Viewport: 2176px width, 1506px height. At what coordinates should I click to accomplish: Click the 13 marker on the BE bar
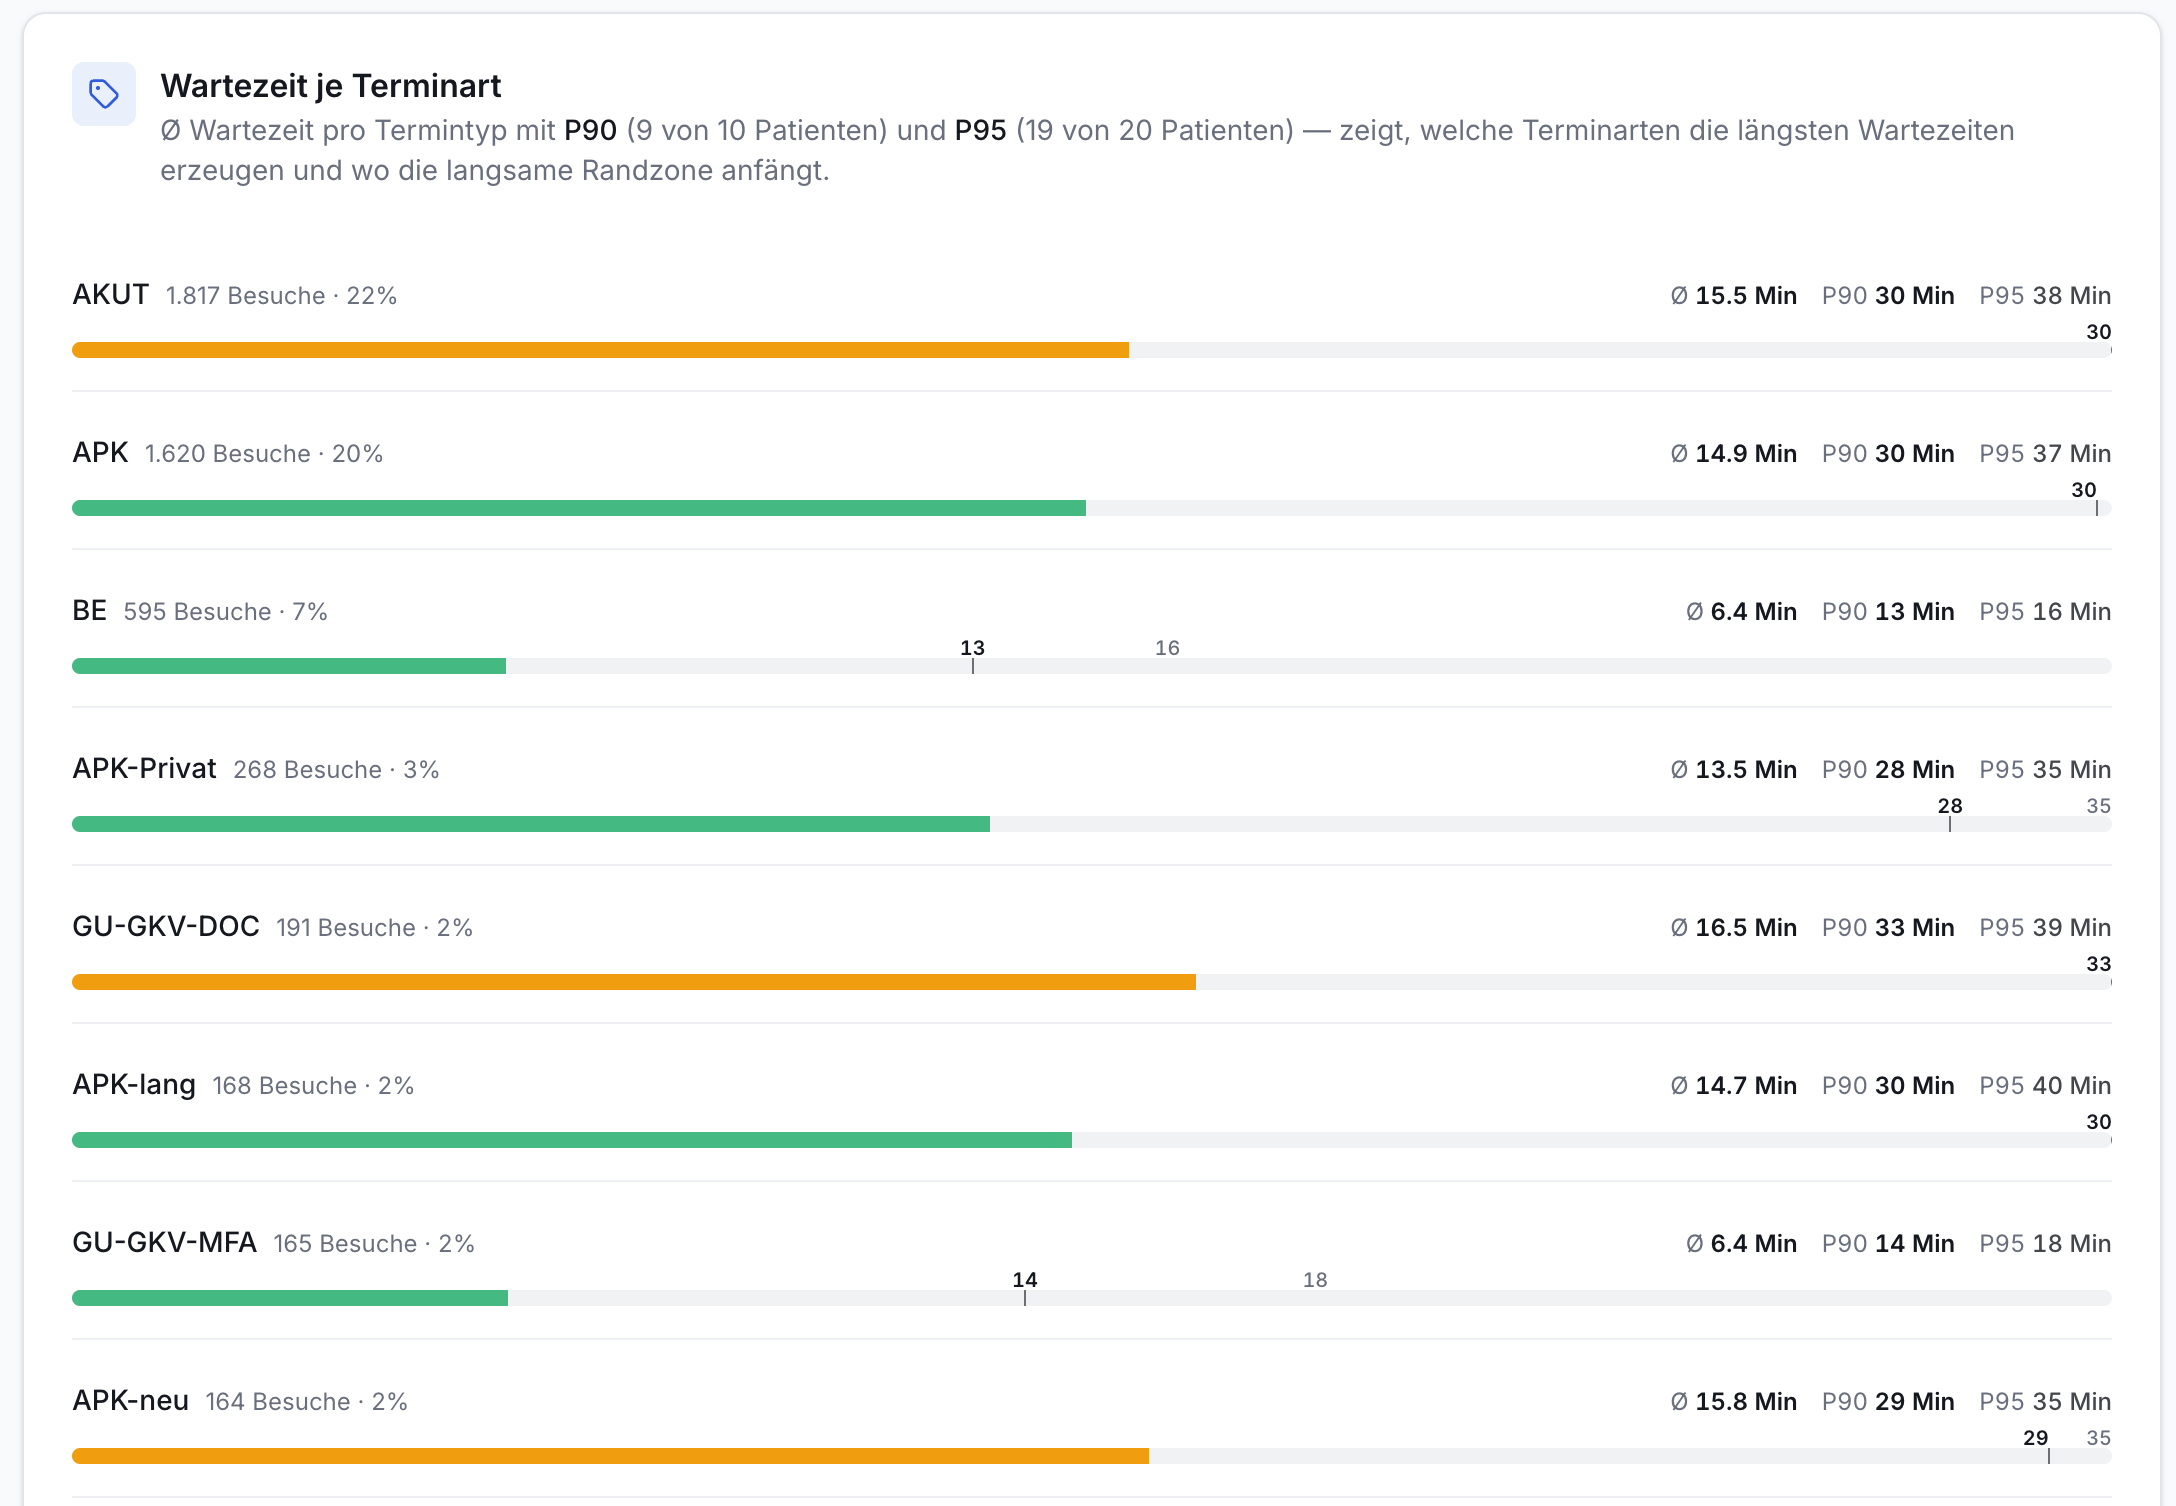pos(973,656)
